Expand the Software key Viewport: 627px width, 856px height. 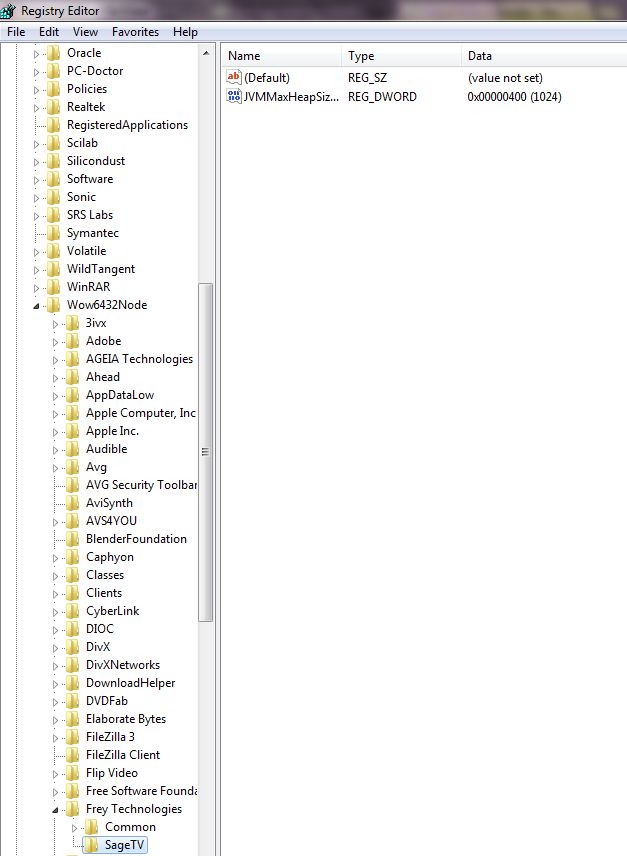click(x=37, y=180)
